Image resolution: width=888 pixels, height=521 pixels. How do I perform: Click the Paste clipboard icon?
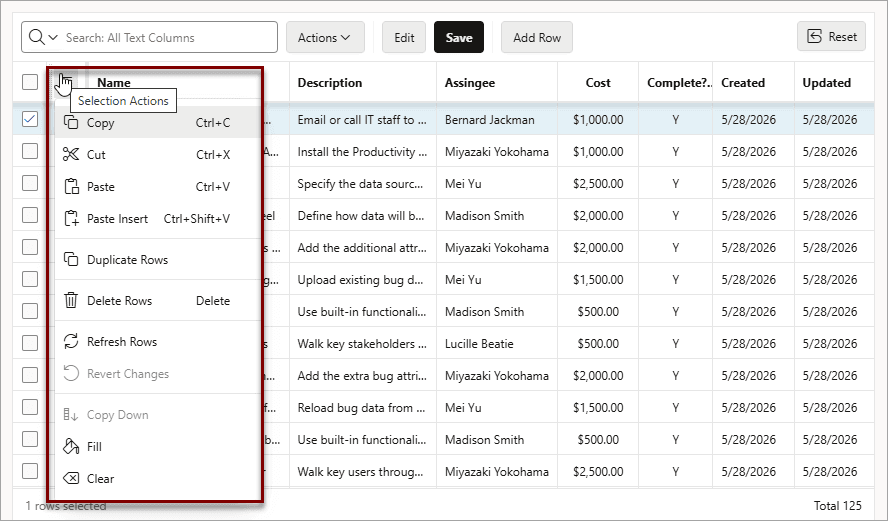click(x=71, y=186)
